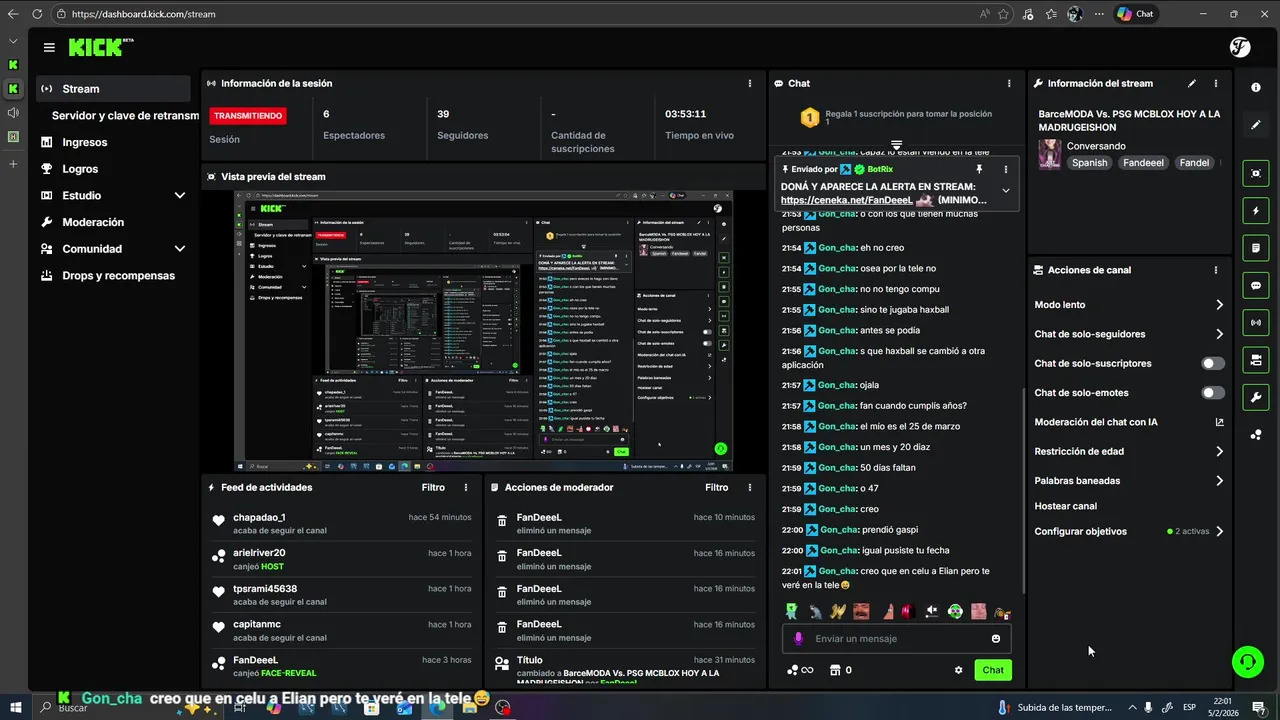Open the ceneka.net/FanDeeeL link
Image resolution: width=1280 pixels, height=720 pixels.
846,200
